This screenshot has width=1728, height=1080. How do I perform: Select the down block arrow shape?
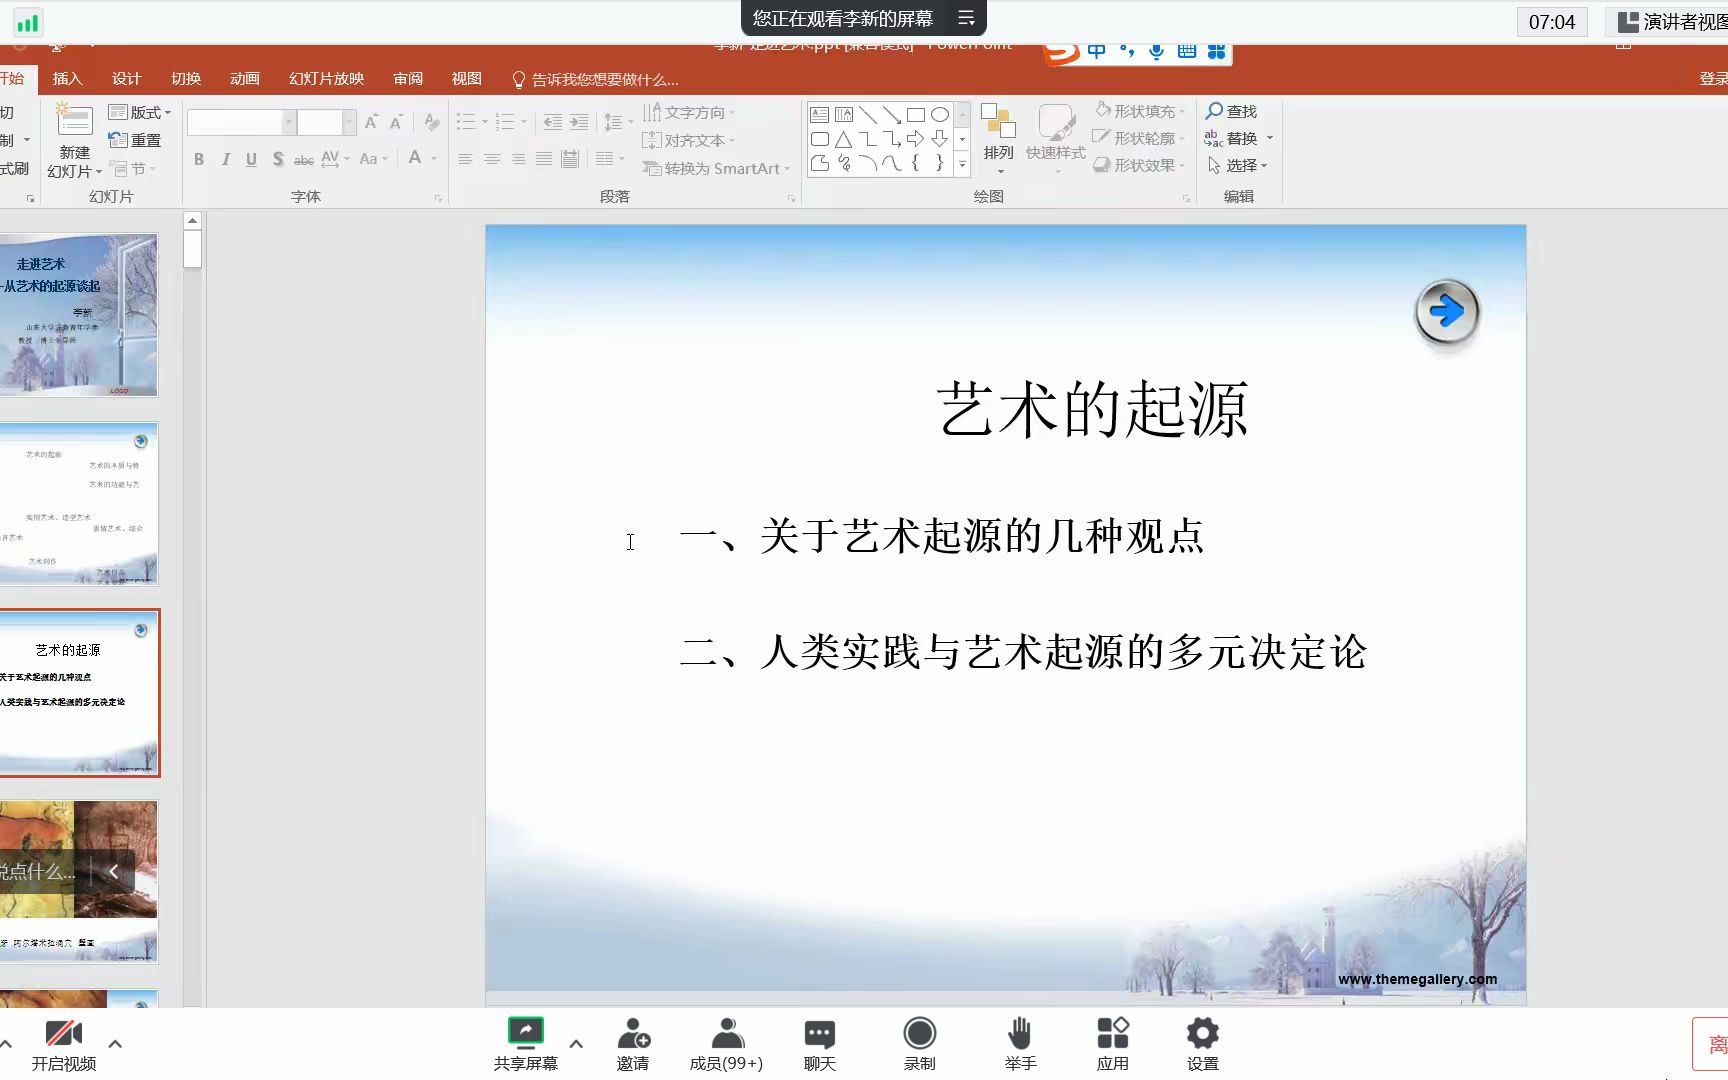click(940, 139)
